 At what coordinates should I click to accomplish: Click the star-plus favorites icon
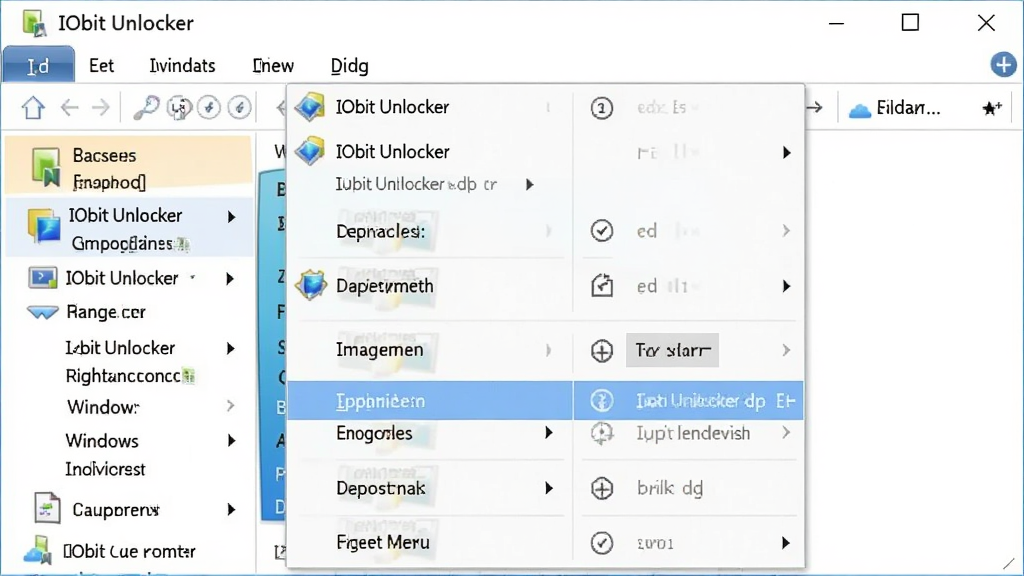point(991,108)
